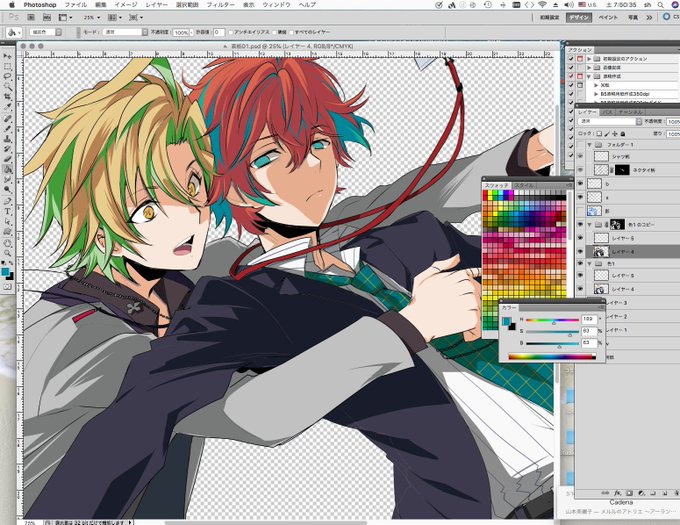
Task: Hide the 色1 のコピー group
Action: [x=580, y=225]
